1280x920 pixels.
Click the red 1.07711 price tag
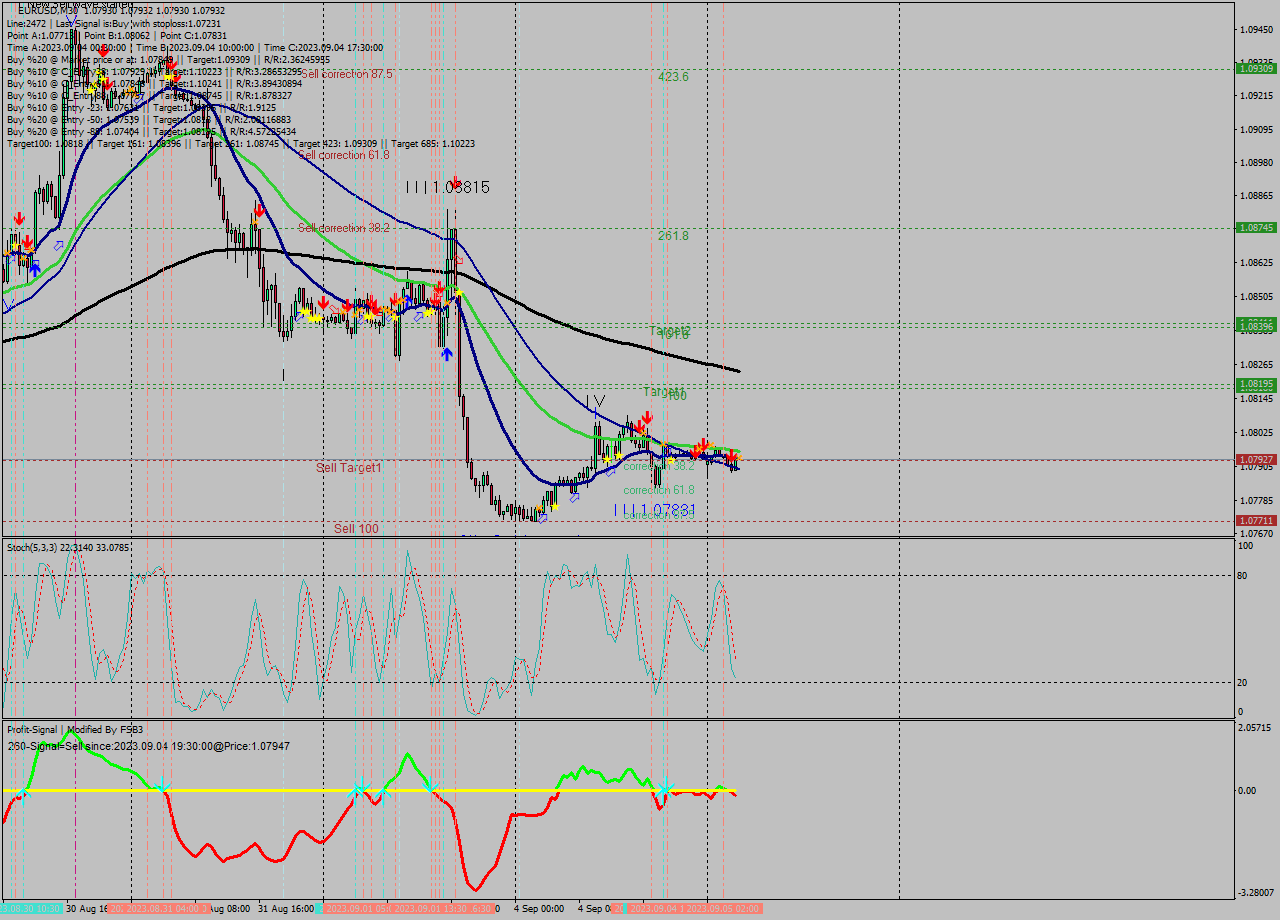tap(1256, 521)
